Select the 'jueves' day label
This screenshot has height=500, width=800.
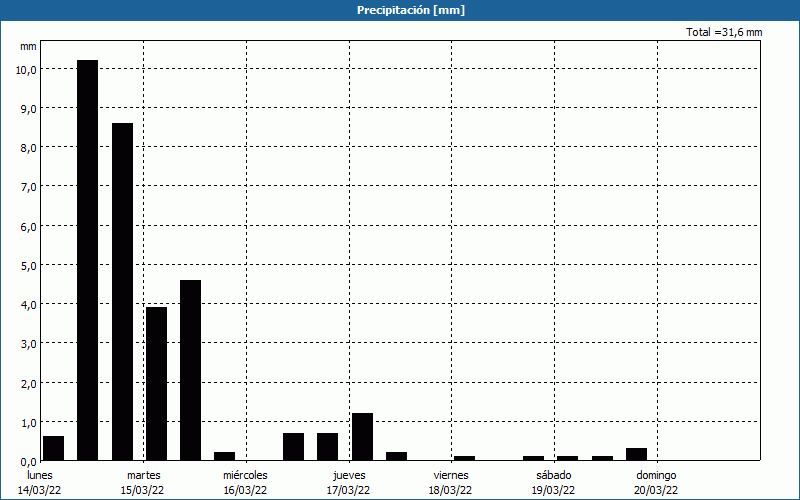coord(349,476)
